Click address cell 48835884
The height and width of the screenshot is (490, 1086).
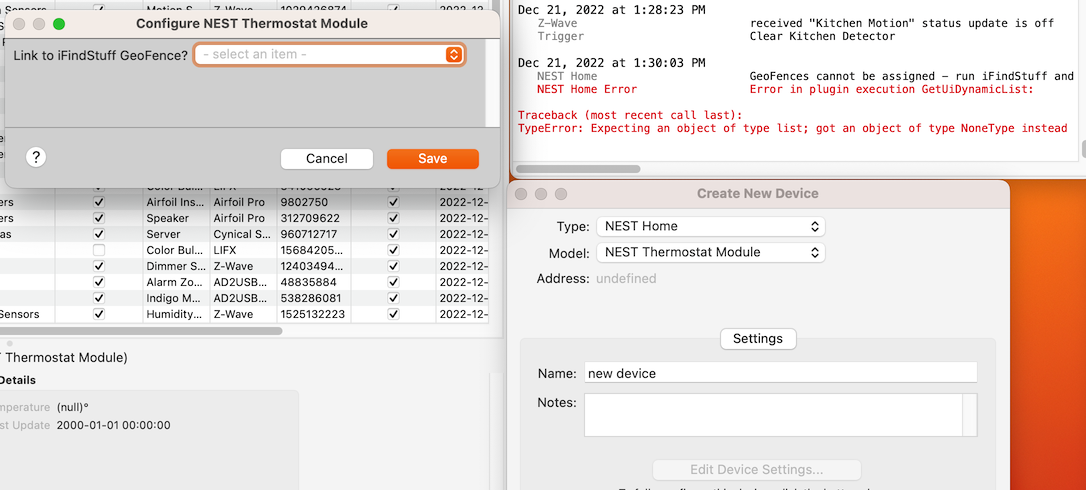pos(314,282)
